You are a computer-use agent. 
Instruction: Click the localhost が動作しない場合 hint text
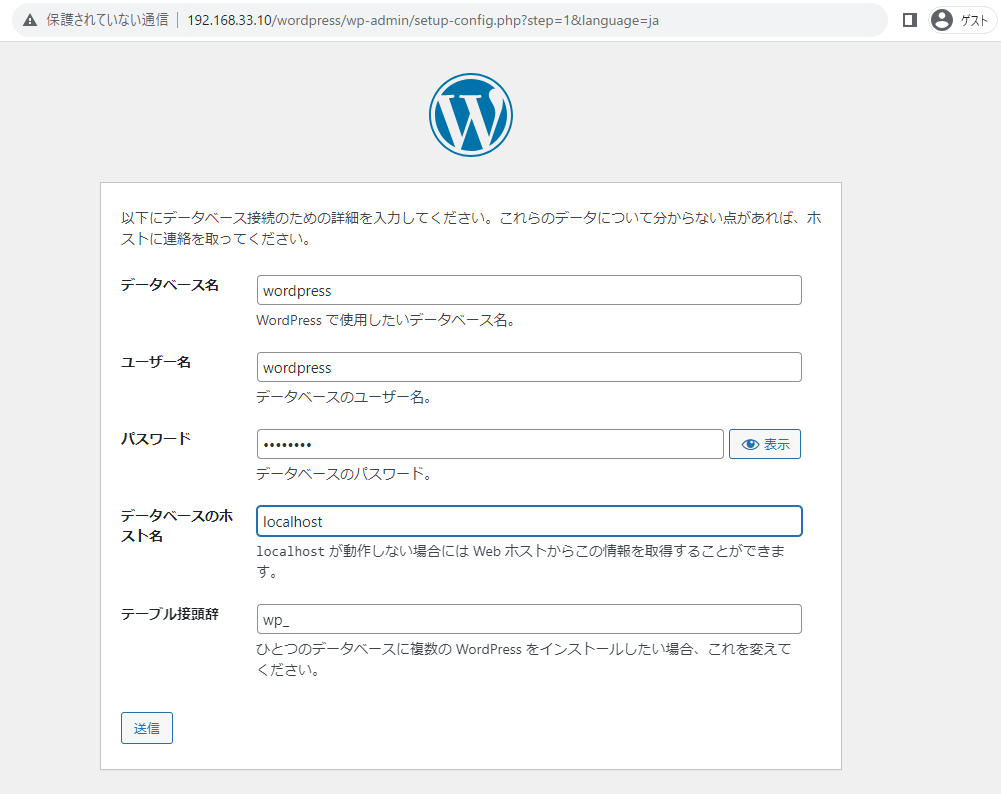coord(521,561)
